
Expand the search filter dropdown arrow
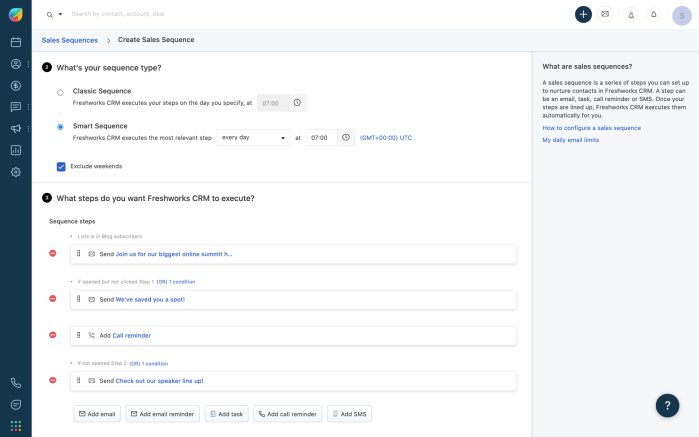[60, 14]
